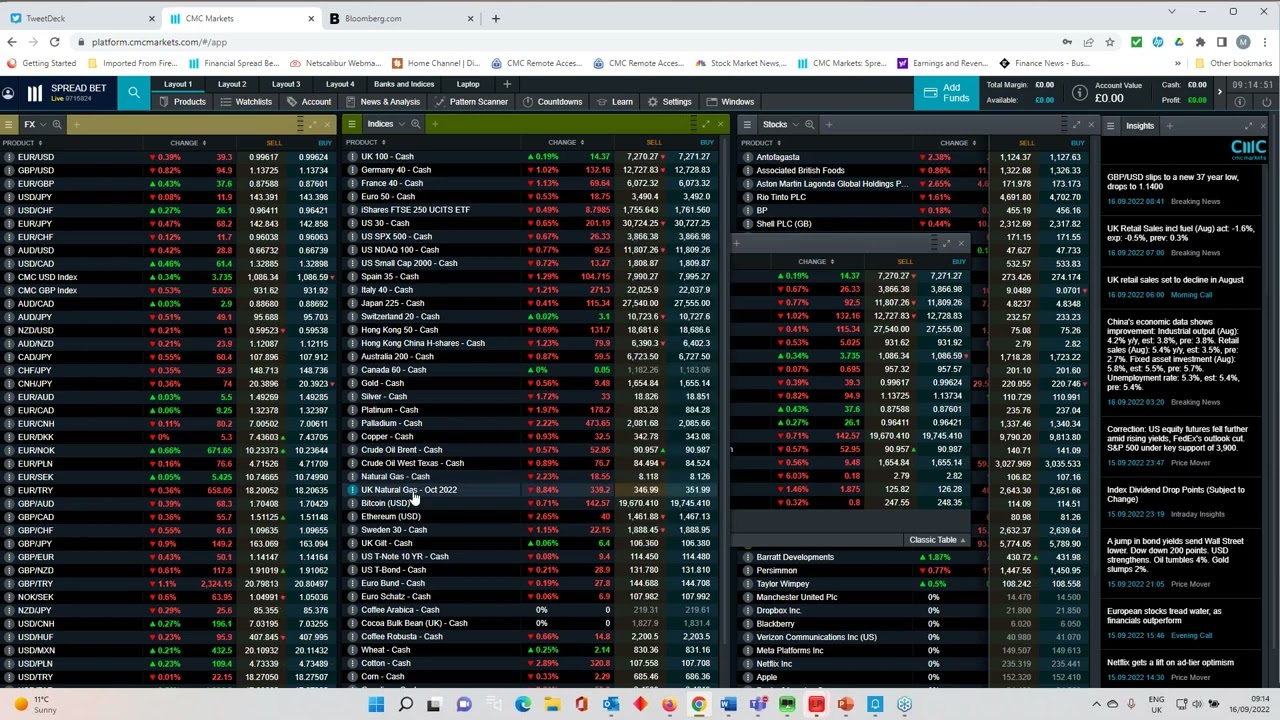The image size is (1280, 720).
Task: Open account value info icon
Action: (1080, 93)
